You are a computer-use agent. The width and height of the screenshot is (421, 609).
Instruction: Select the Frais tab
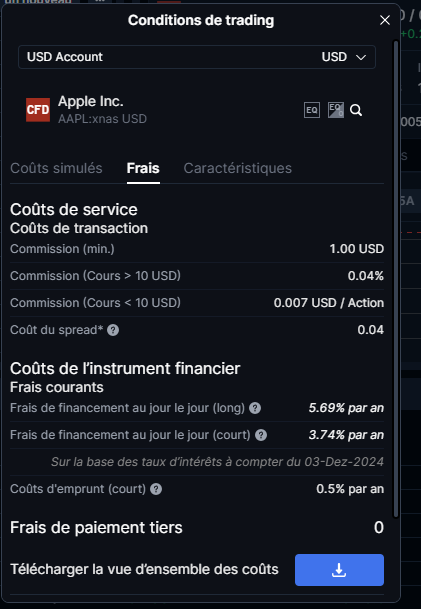(x=143, y=168)
